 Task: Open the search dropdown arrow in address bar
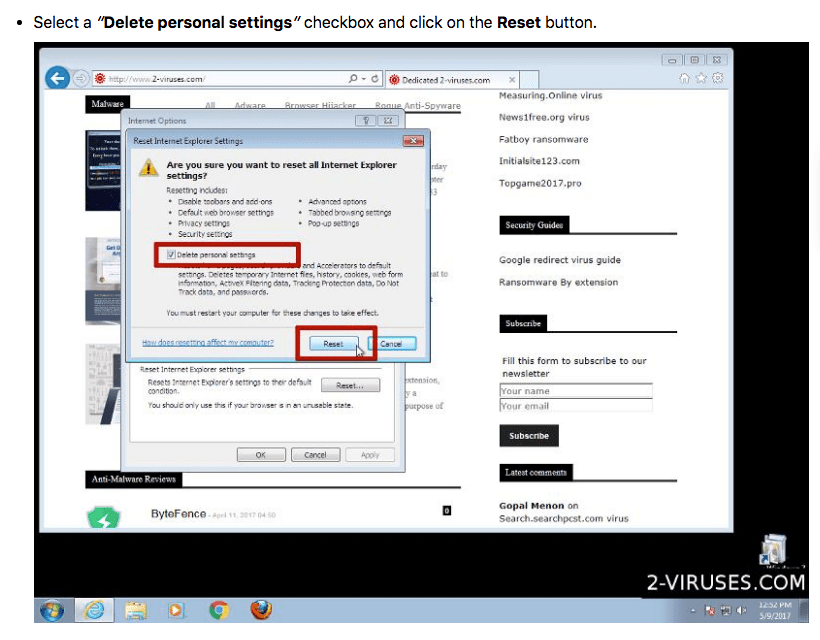(363, 79)
